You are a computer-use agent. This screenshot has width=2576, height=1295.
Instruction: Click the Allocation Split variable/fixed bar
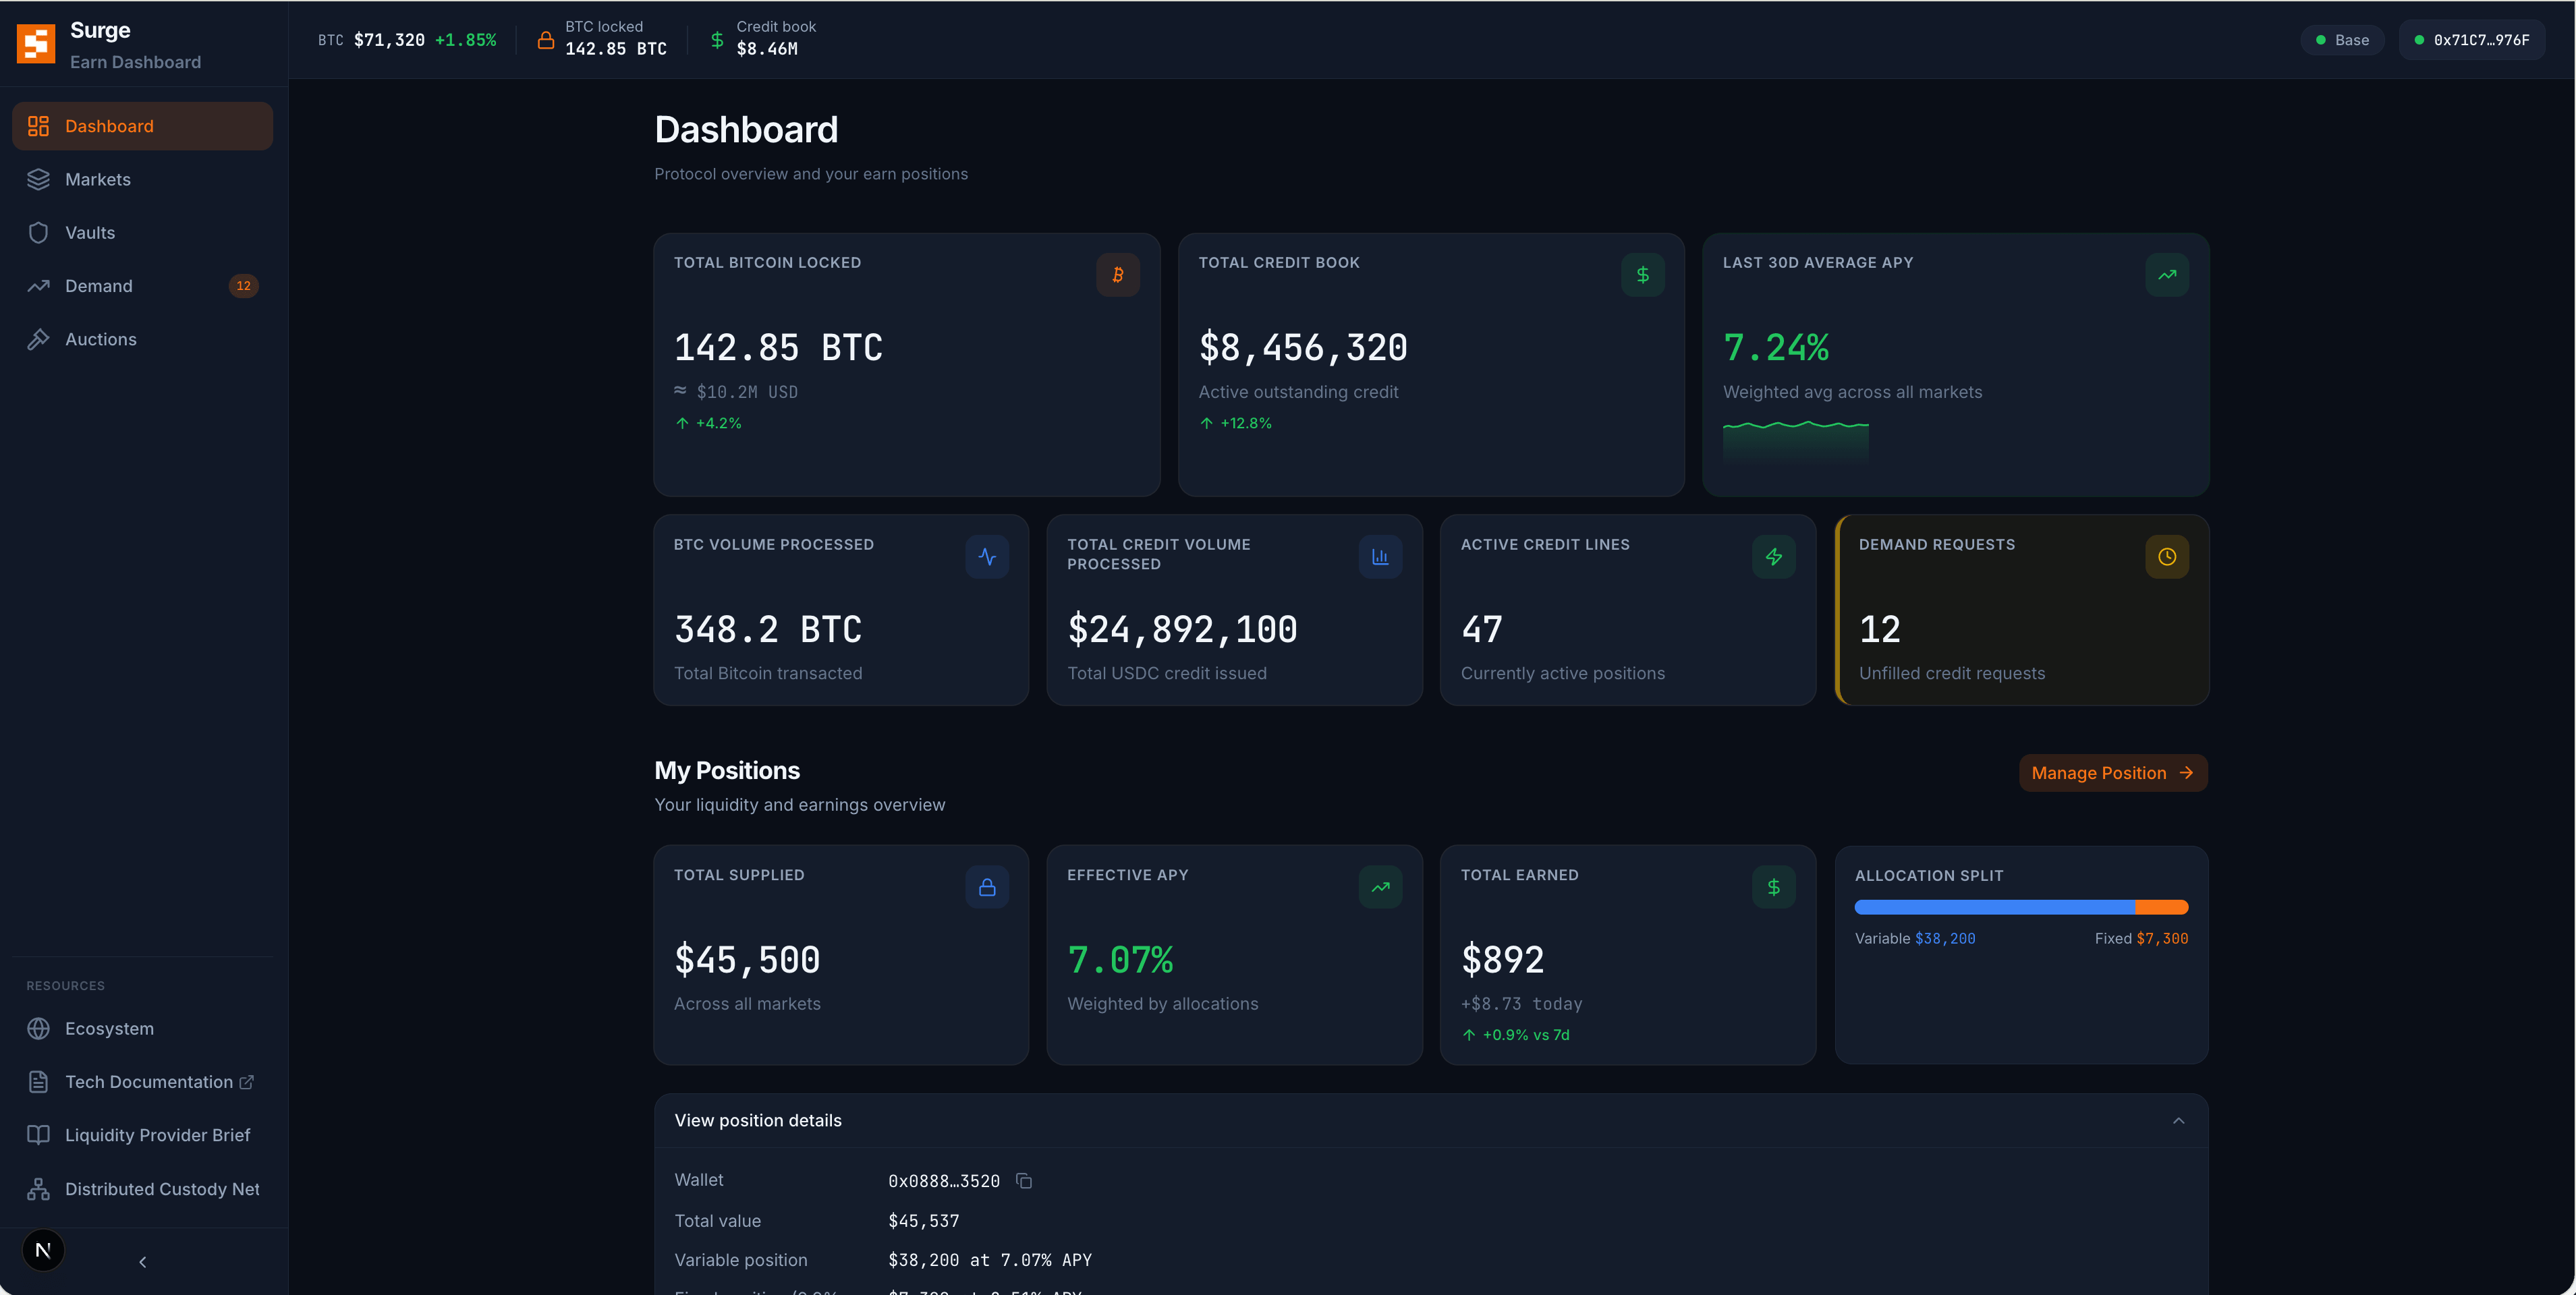[x=2021, y=907]
